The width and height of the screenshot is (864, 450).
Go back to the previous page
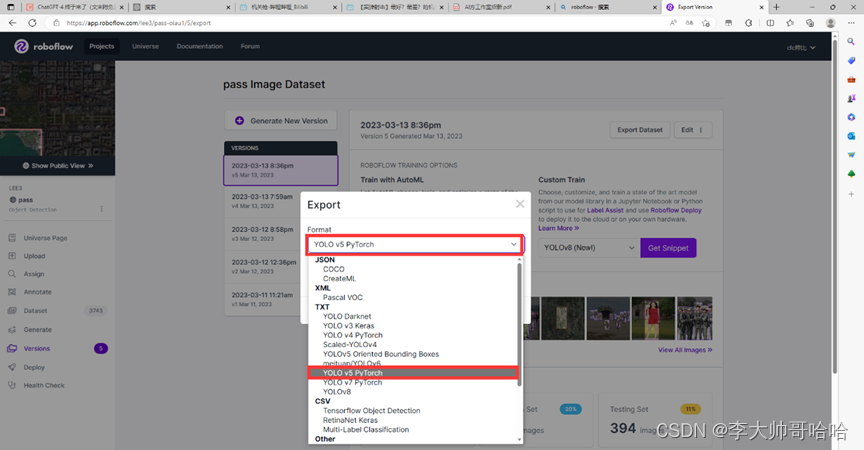tap(13, 23)
